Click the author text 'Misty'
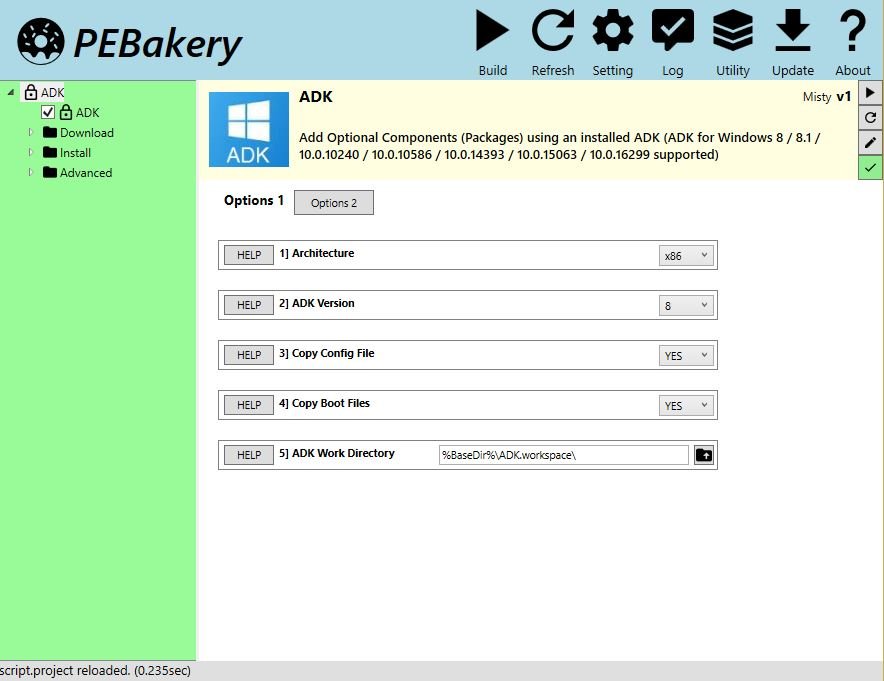 pyautogui.click(x=817, y=97)
